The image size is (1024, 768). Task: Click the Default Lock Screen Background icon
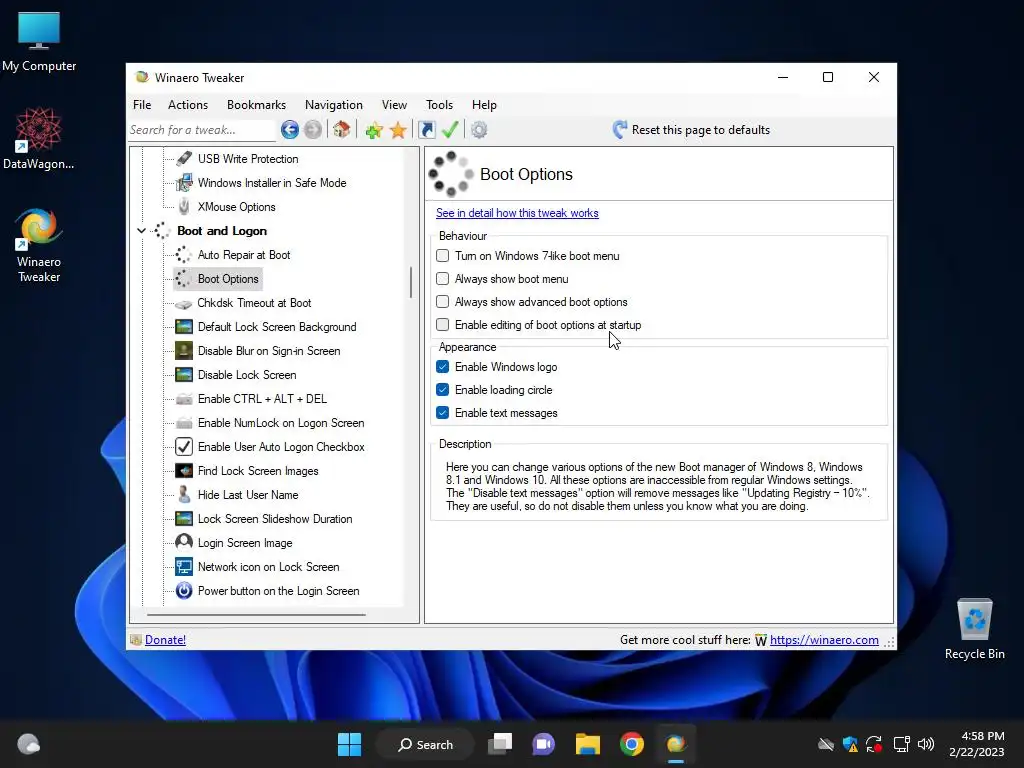tap(184, 327)
